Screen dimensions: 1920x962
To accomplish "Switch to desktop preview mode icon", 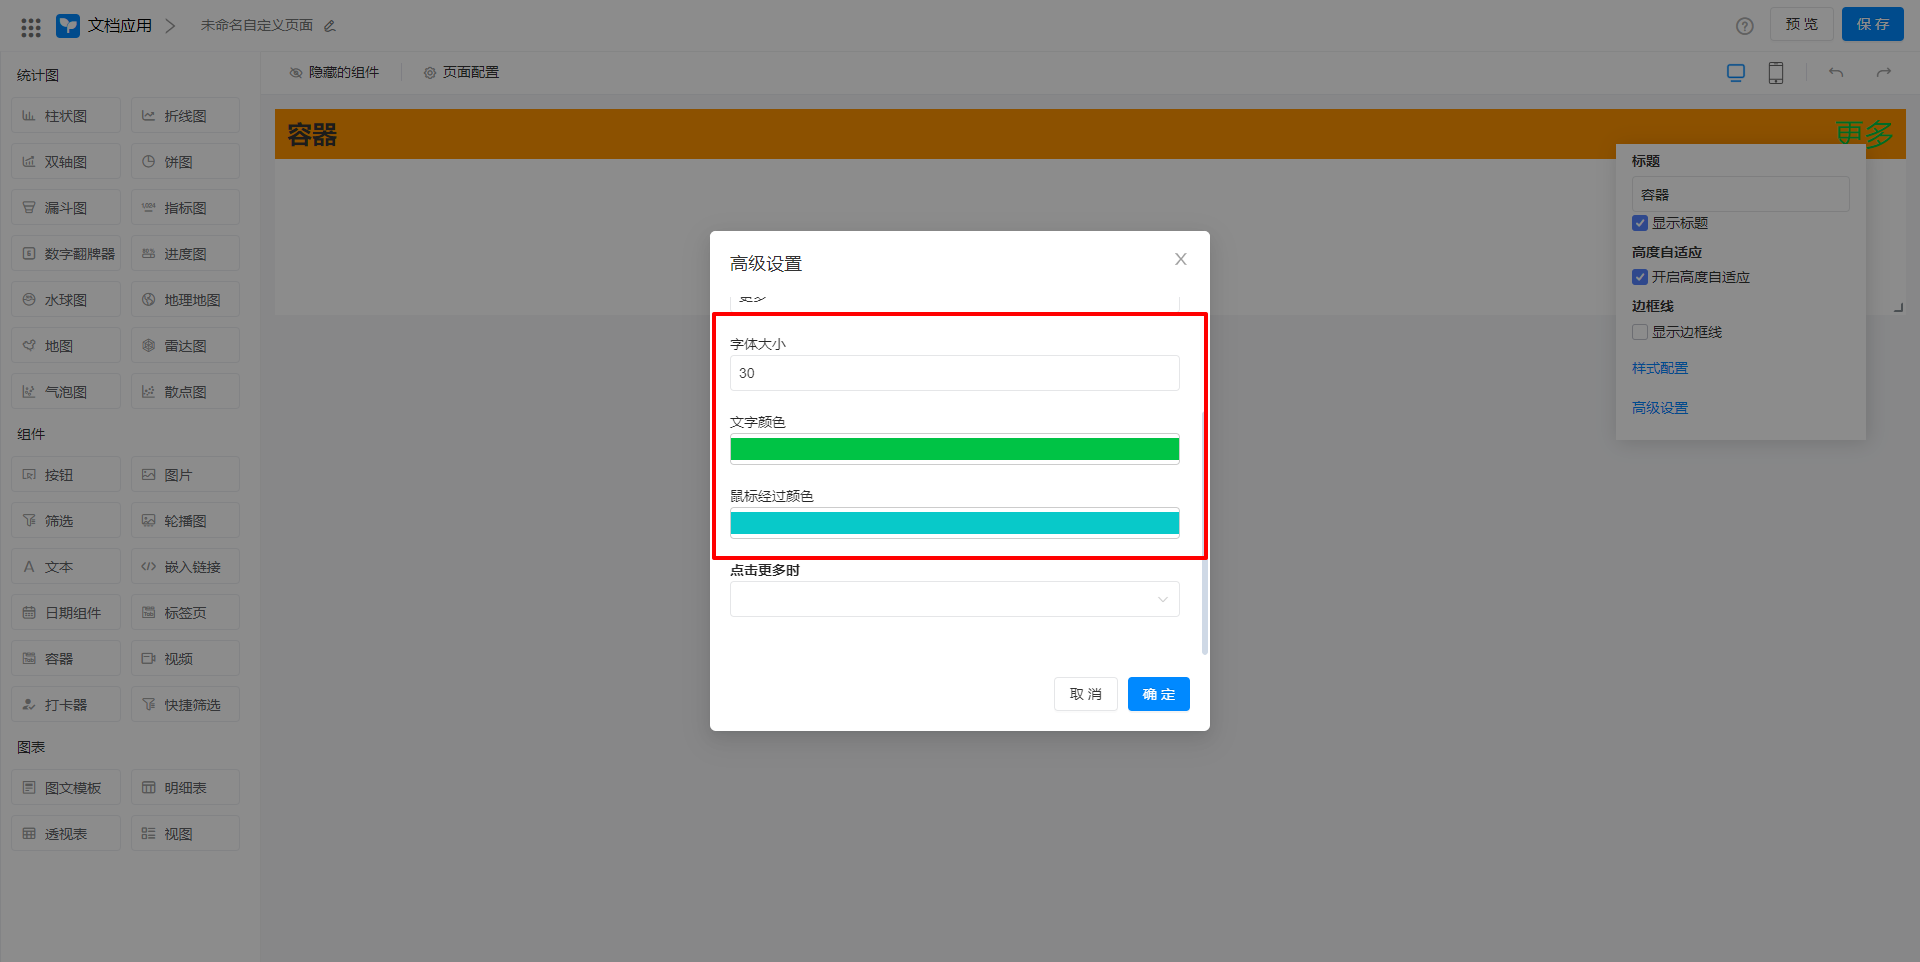I will (1735, 73).
